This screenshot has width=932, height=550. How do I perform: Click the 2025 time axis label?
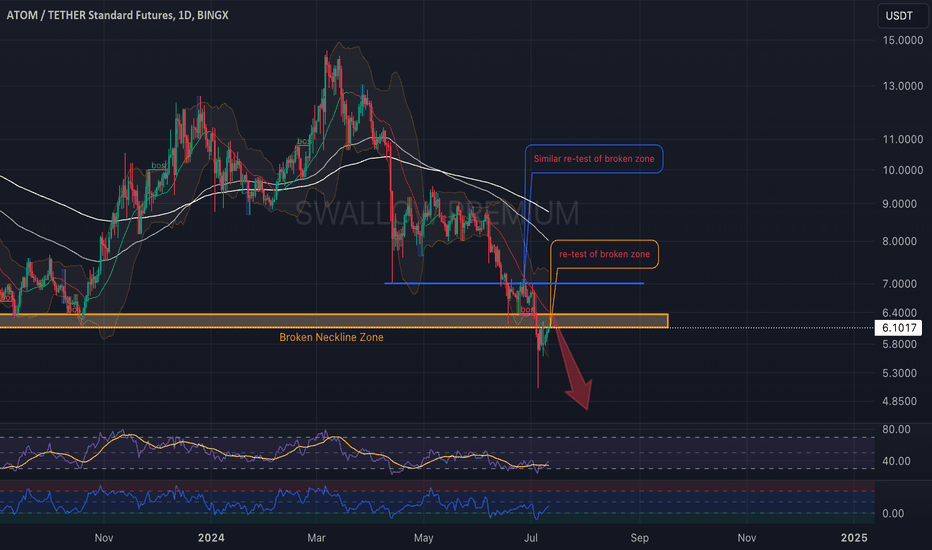click(854, 538)
